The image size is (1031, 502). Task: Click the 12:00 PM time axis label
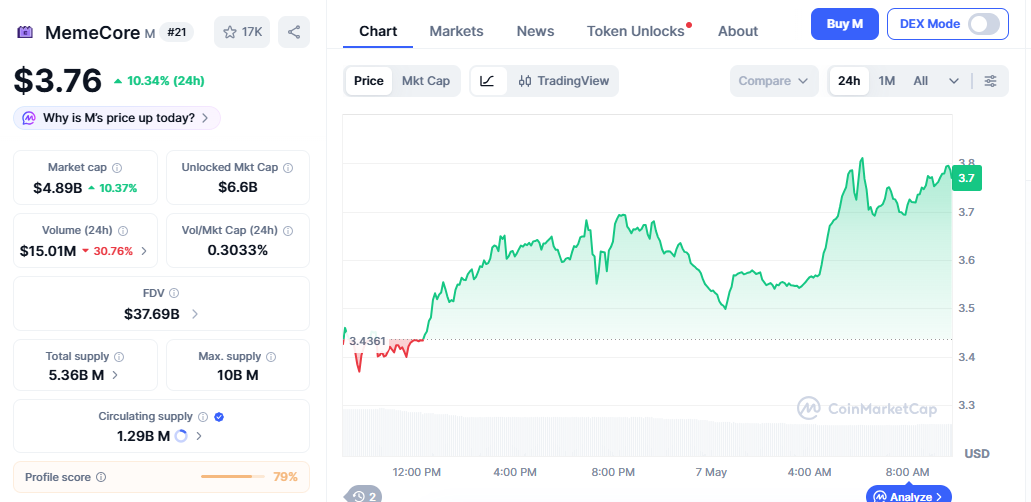pos(417,472)
